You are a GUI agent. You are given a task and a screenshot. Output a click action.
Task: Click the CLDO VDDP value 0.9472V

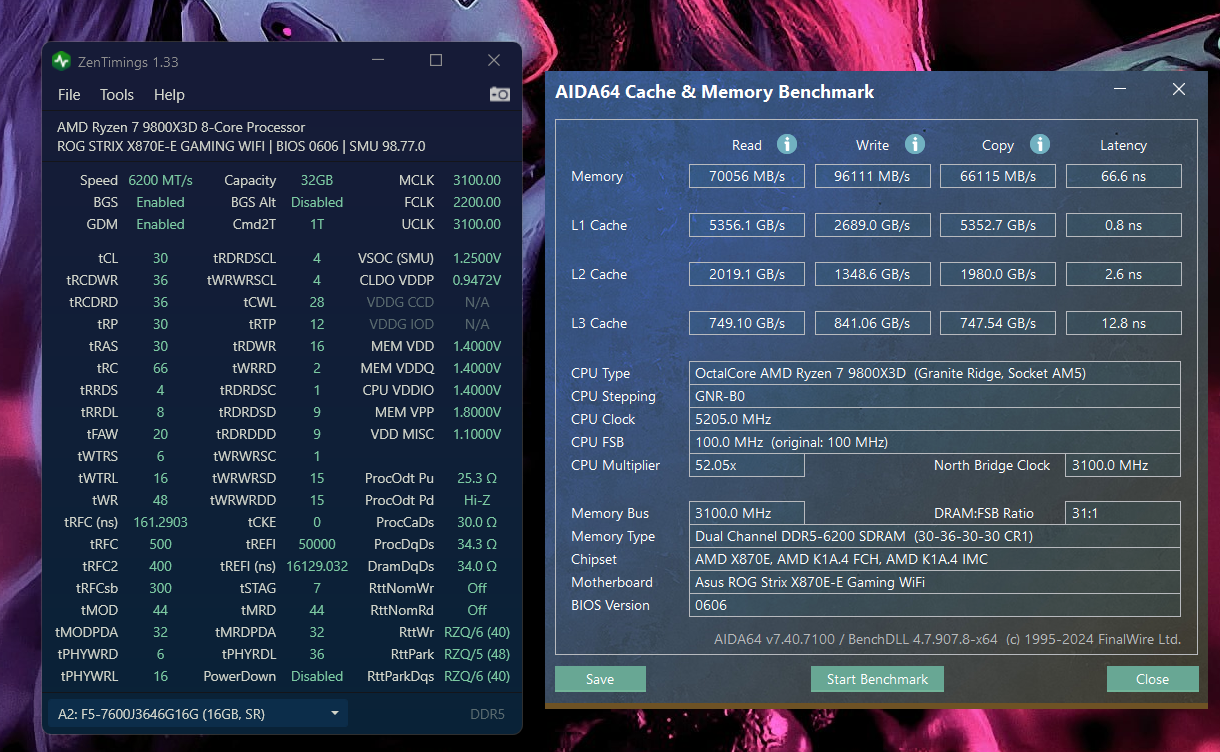click(477, 280)
